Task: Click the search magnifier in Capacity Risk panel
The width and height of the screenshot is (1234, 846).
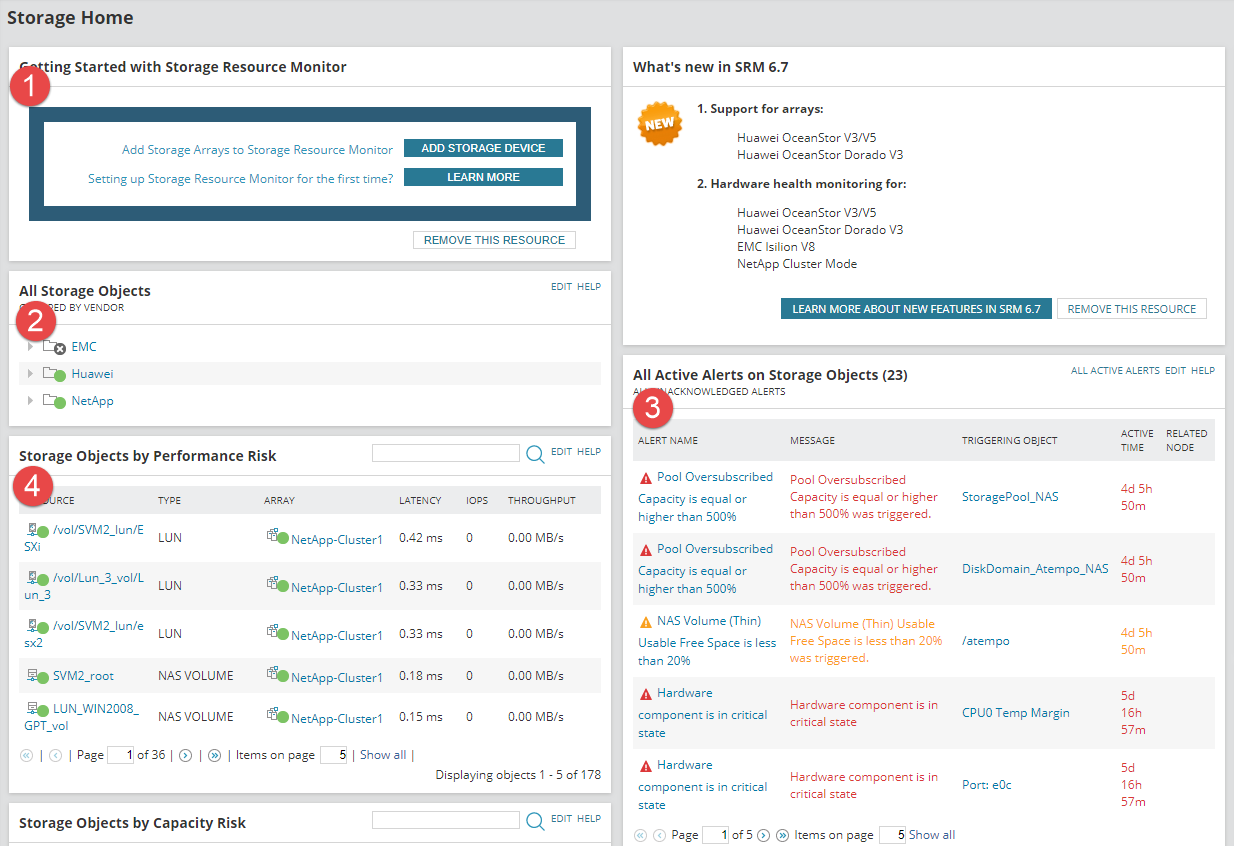Action: click(535, 821)
